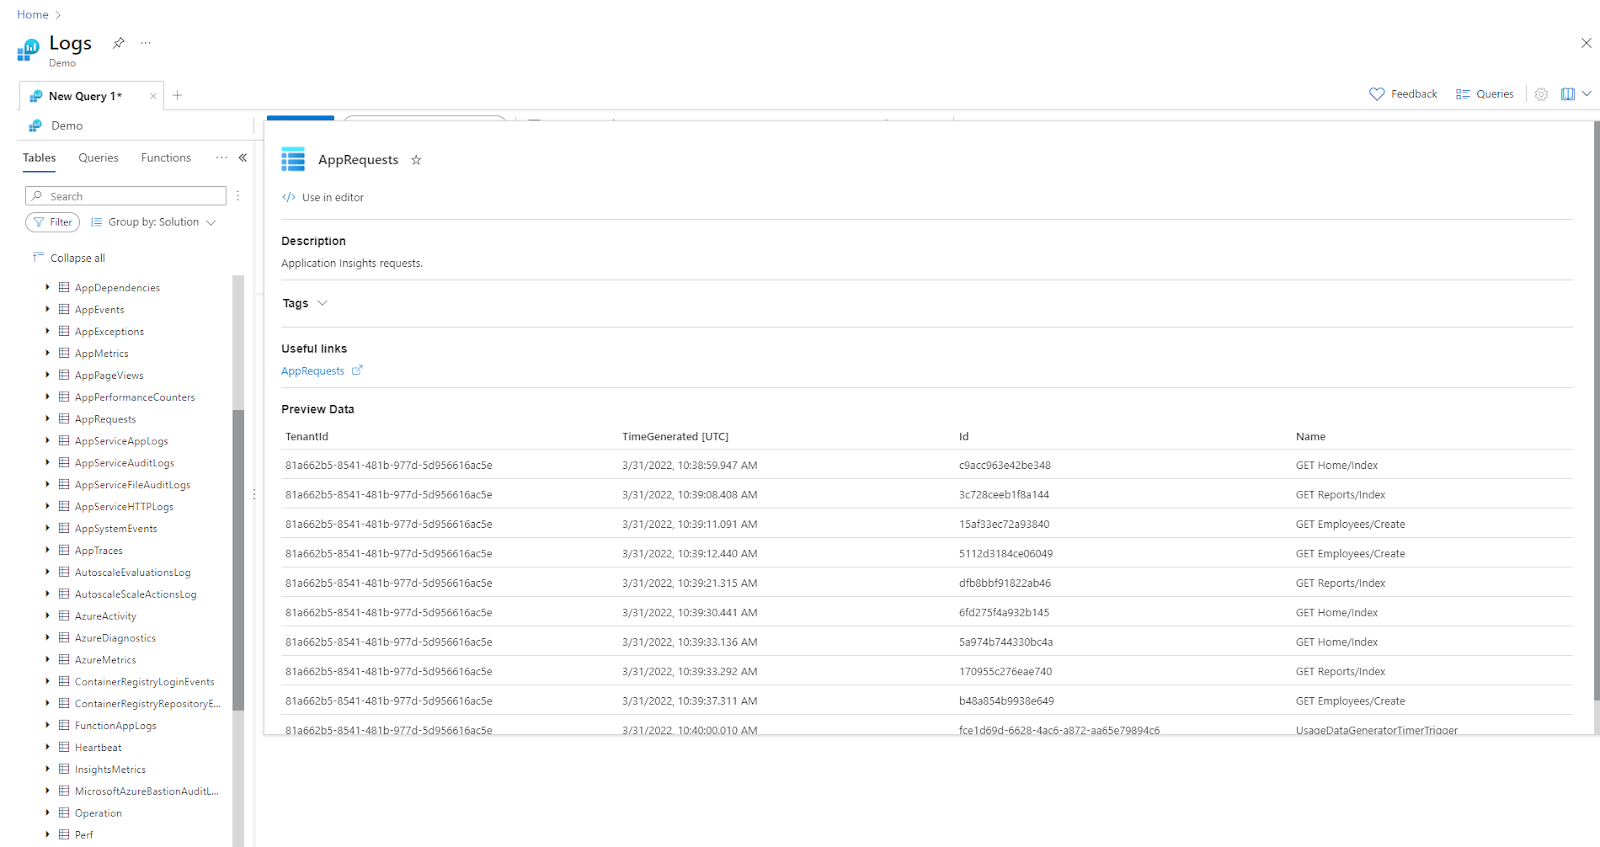
Task: Switch to the Queries tab
Action: pyautogui.click(x=98, y=158)
